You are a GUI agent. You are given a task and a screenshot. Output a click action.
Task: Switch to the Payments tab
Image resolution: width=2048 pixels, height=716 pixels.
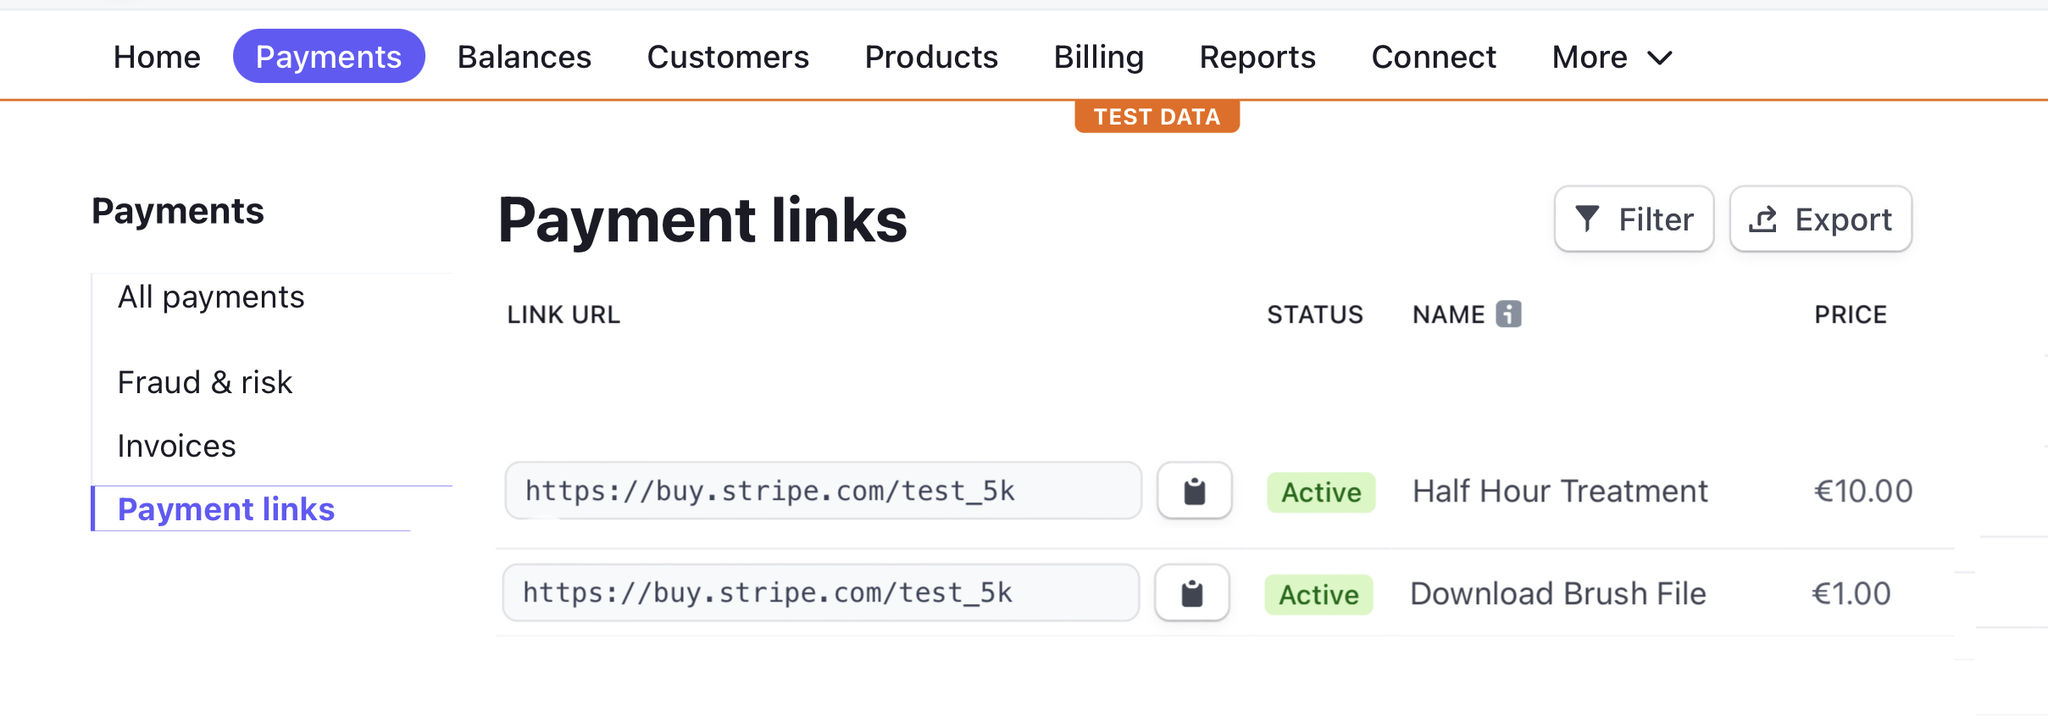pos(328,57)
